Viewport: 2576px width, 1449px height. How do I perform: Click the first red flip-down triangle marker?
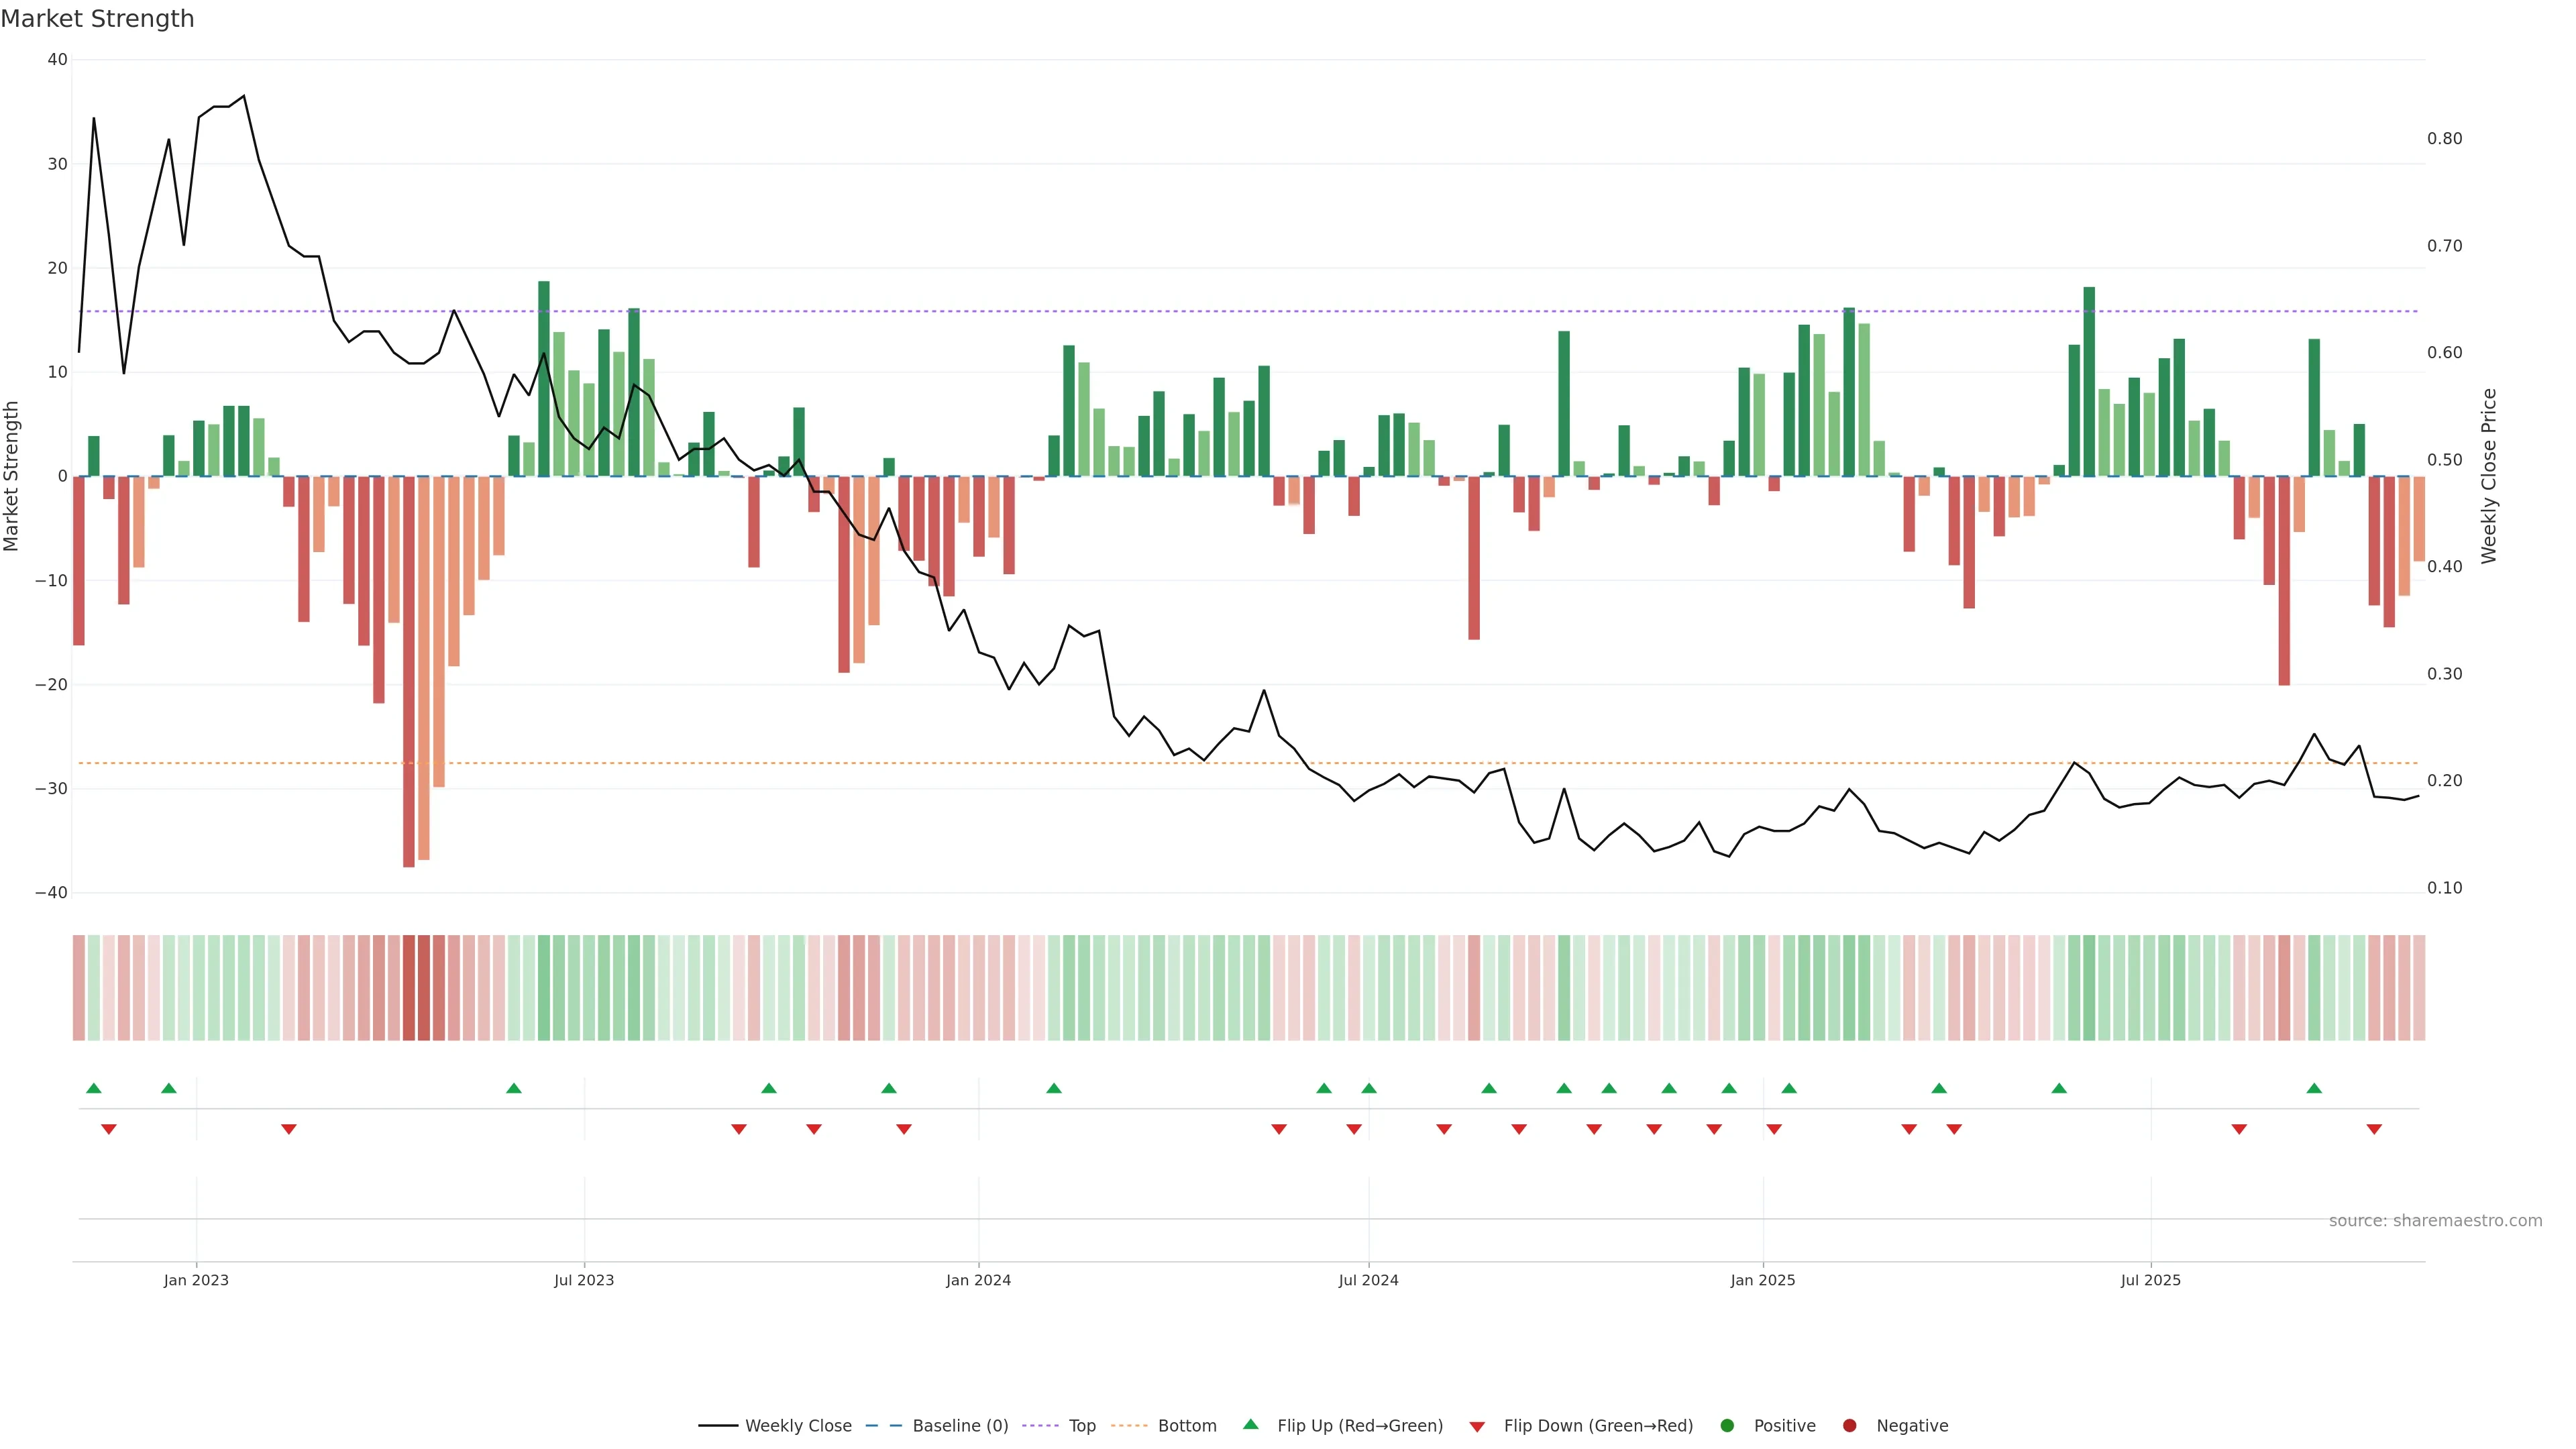109,1129
